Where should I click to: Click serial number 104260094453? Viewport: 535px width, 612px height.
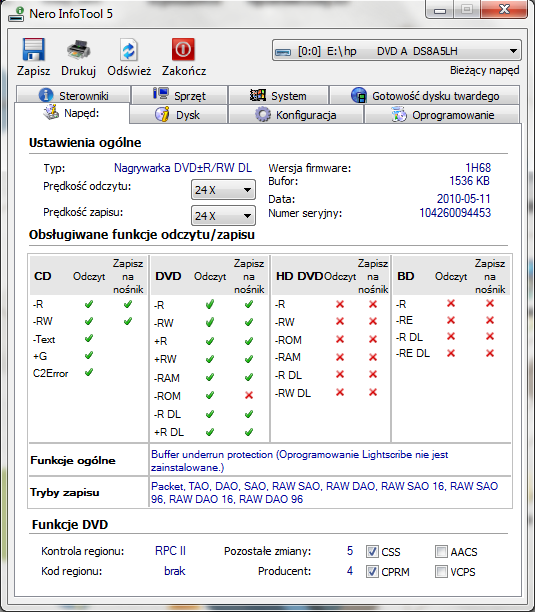(x=455, y=213)
